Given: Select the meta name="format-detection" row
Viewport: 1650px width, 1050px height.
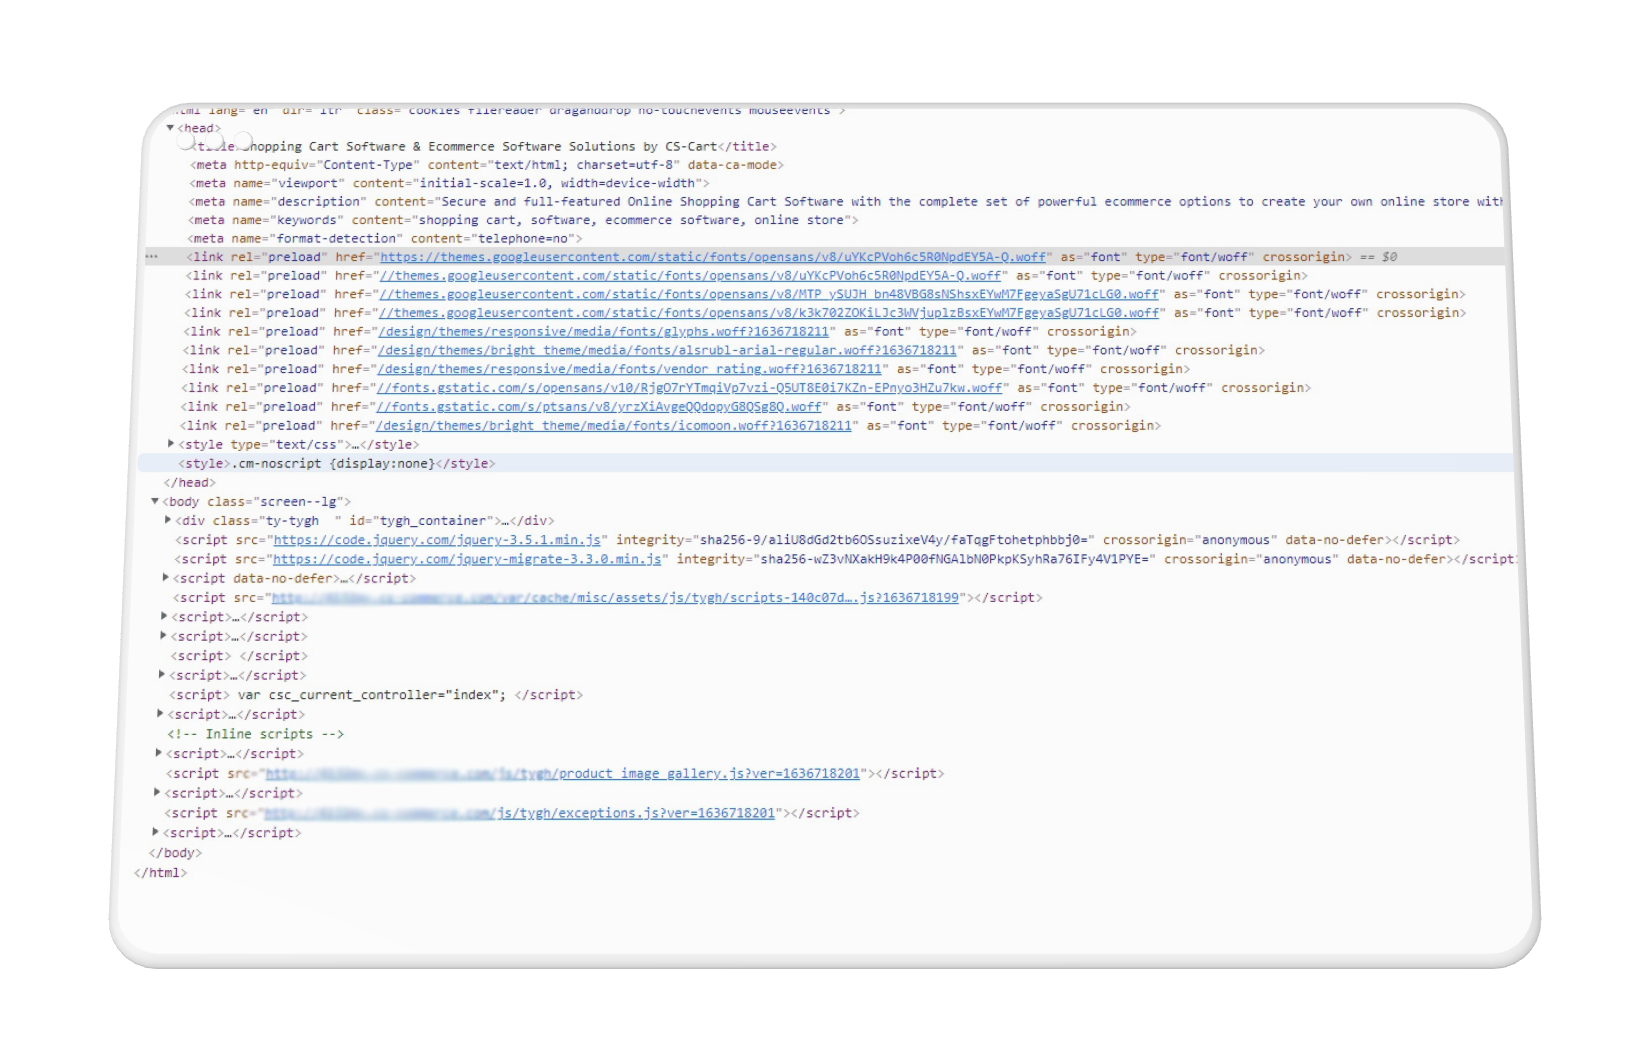Looking at the screenshot, I should pyautogui.click(x=385, y=239).
